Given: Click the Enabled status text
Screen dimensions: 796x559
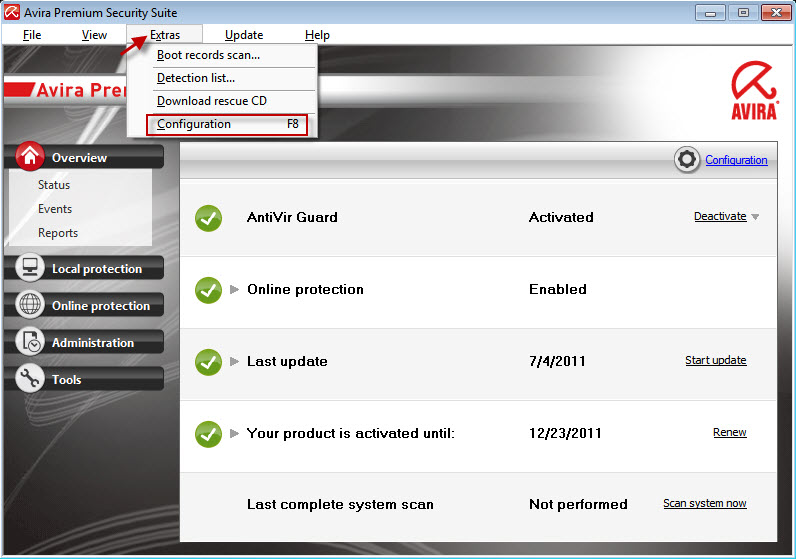Looking at the screenshot, I should (557, 289).
